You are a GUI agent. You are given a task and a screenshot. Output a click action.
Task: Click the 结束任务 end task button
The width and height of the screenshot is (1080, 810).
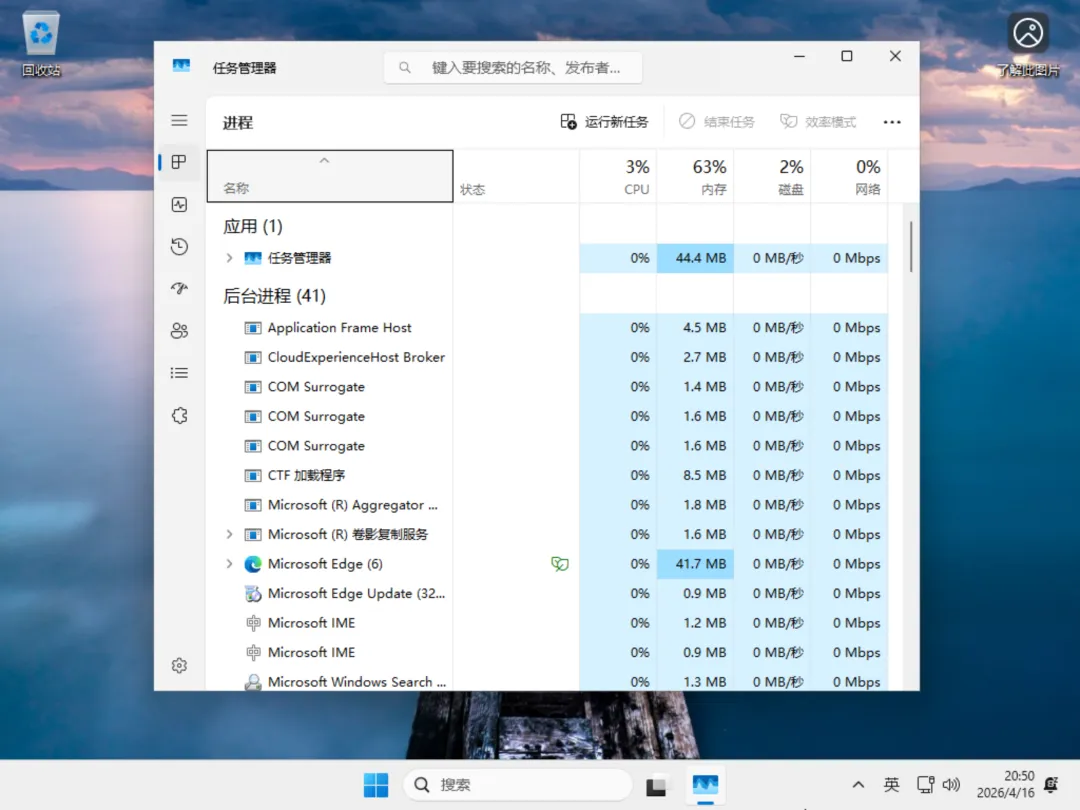(716, 122)
